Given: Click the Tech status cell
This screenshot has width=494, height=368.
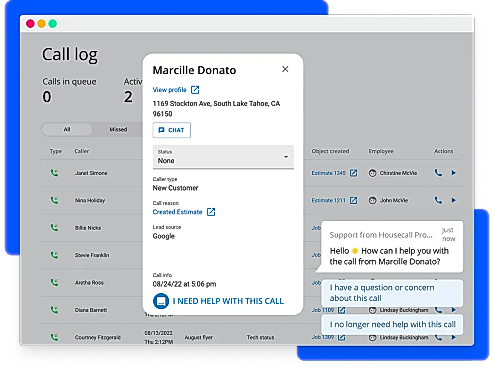Looking at the screenshot, I should click(x=260, y=337).
